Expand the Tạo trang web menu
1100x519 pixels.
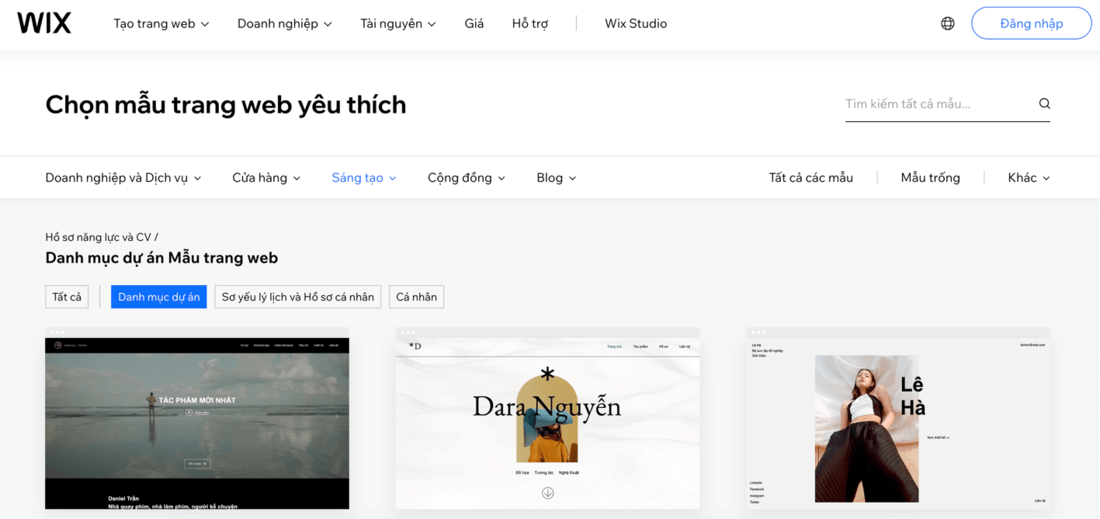161,24
